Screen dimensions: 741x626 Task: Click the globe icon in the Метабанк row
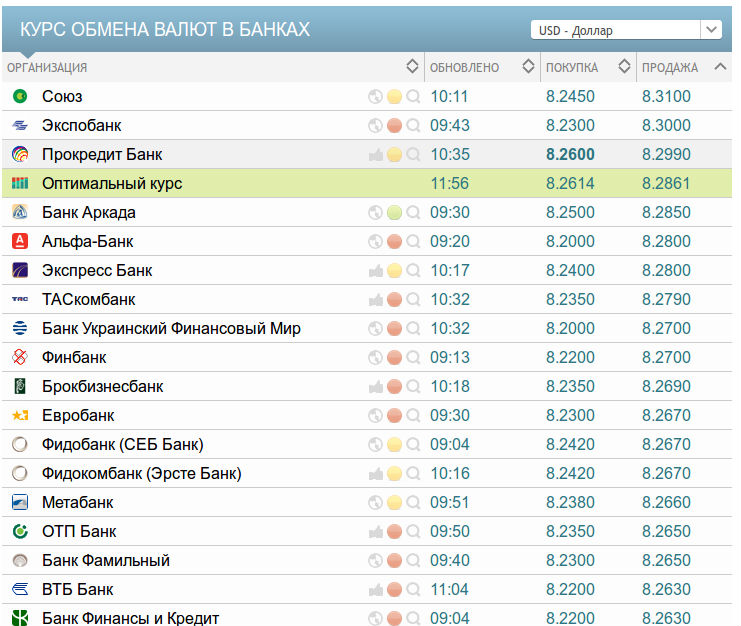pyautogui.click(x=375, y=503)
